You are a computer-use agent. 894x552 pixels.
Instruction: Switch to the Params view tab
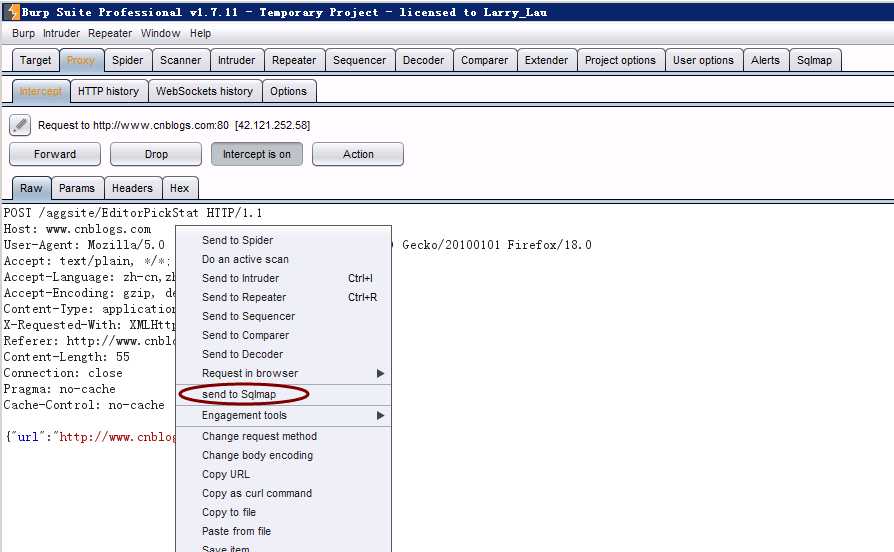pyautogui.click(x=77, y=188)
